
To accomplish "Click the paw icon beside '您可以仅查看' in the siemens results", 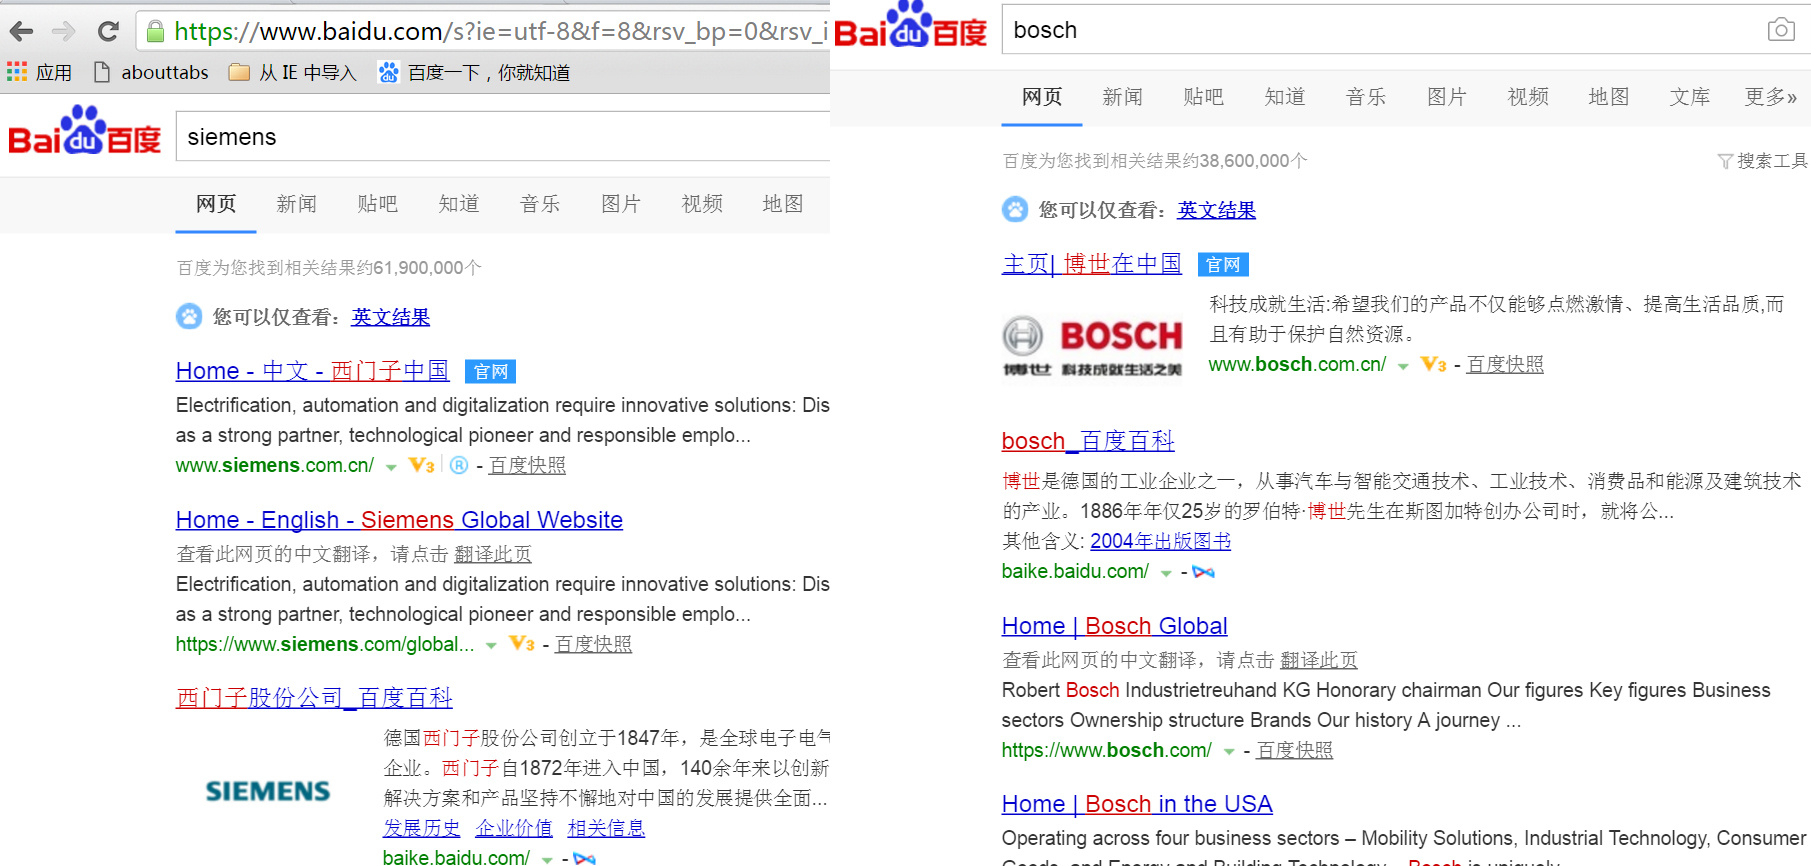I will (x=189, y=316).
